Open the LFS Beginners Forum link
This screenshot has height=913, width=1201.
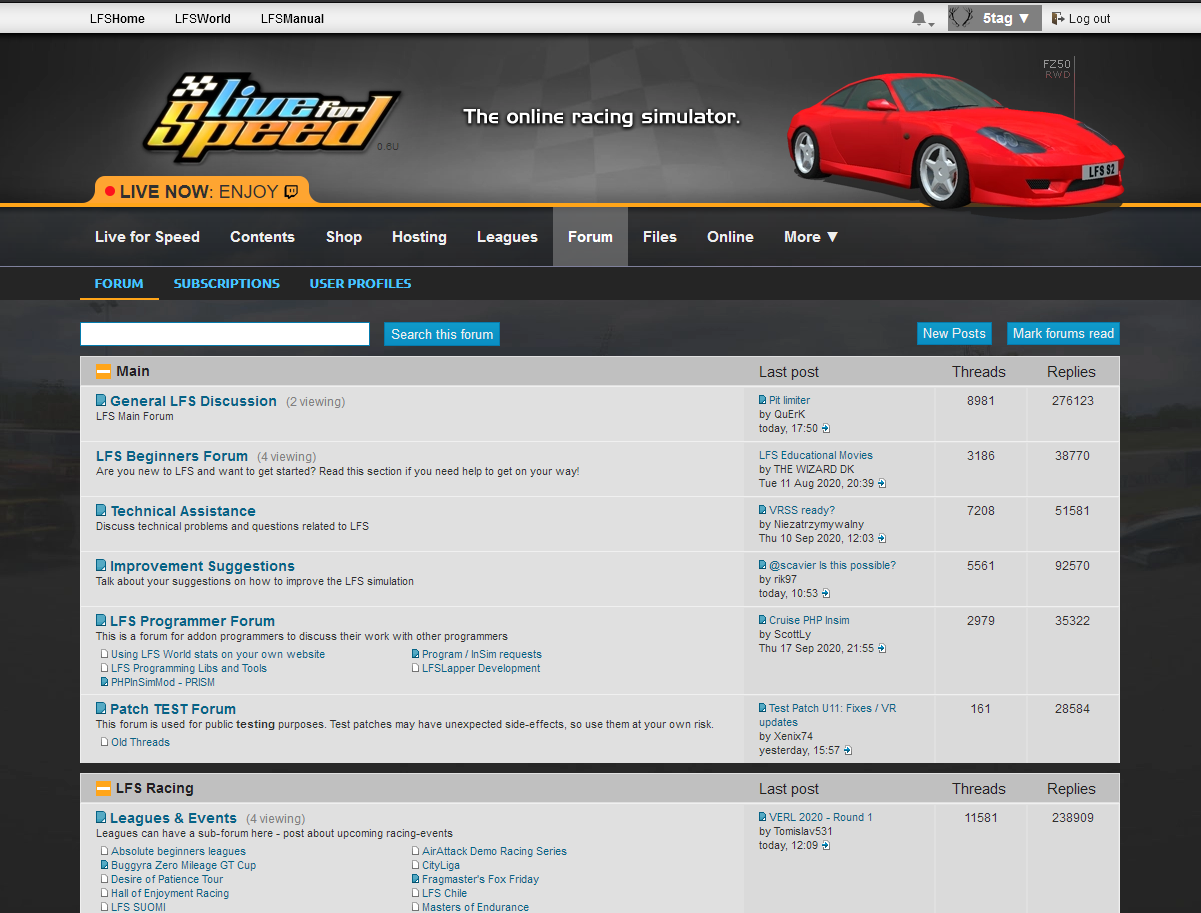172,456
